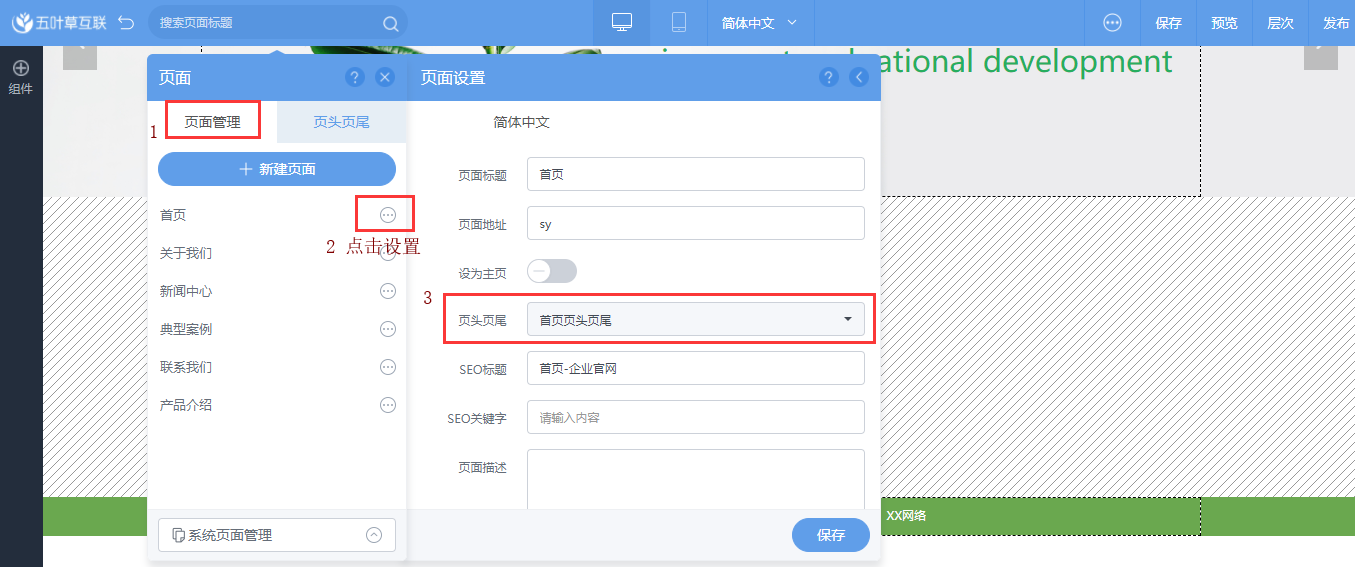Image resolution: width=1355 pixels, height=567 pixels.
Task: Toggle the 设为主页 switch
Action: [552, 271]
